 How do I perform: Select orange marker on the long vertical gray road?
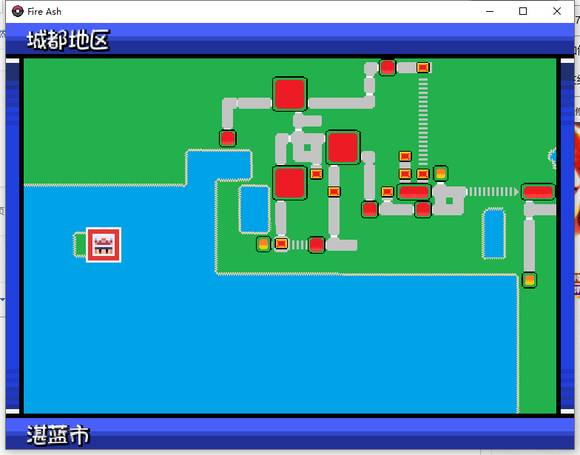pyautogui.click(x=334, y=192)
